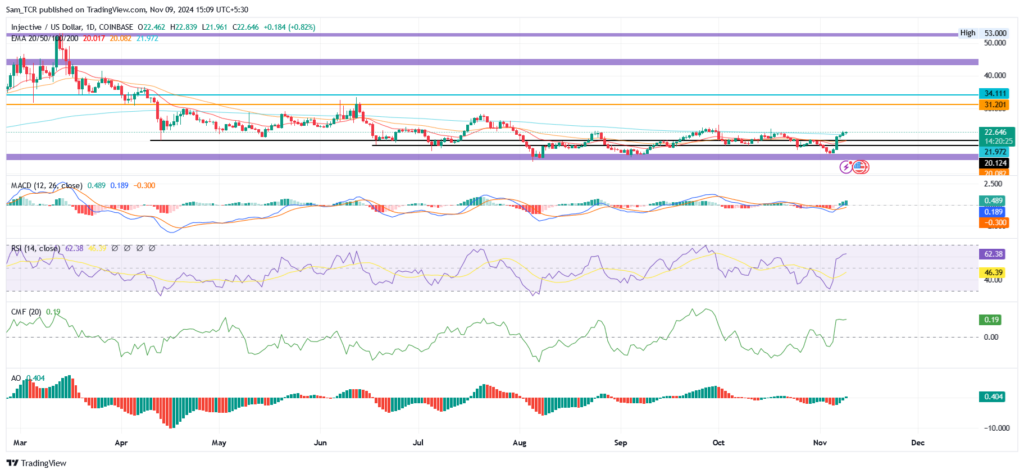Click the last ∅ symbol in RSI legend
This screenshot has width=1024, height=474.
point(152,248)
